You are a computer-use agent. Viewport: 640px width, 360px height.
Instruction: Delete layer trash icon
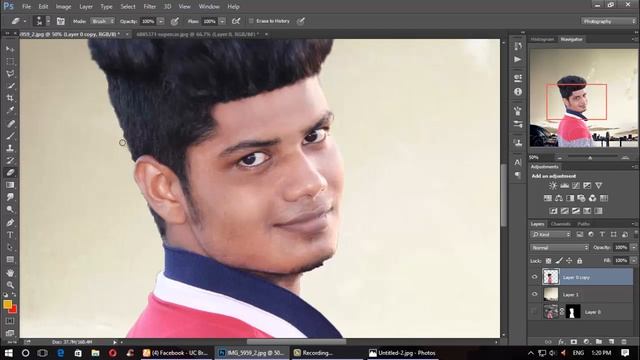[624, 342]
